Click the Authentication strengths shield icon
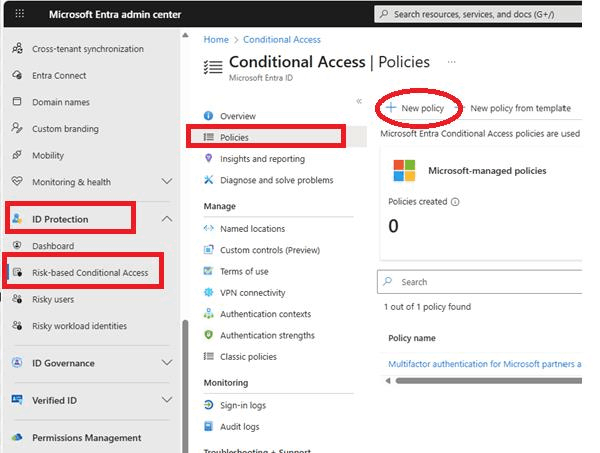600x453 pixels. pos(209,336)
